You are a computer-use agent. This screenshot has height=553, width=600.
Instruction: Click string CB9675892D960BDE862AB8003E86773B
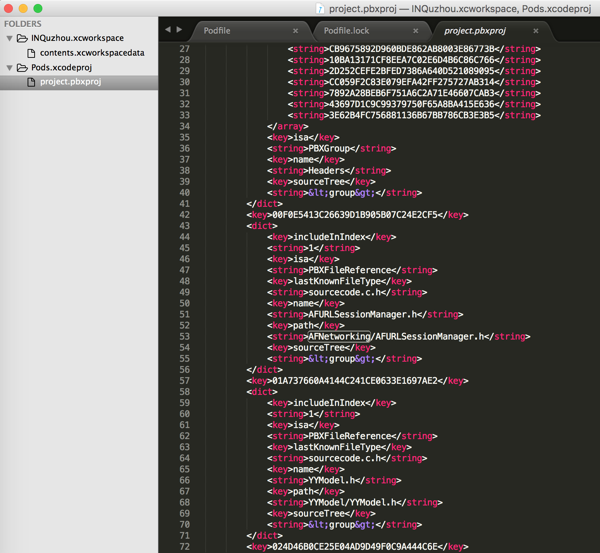tap(412, 49)
